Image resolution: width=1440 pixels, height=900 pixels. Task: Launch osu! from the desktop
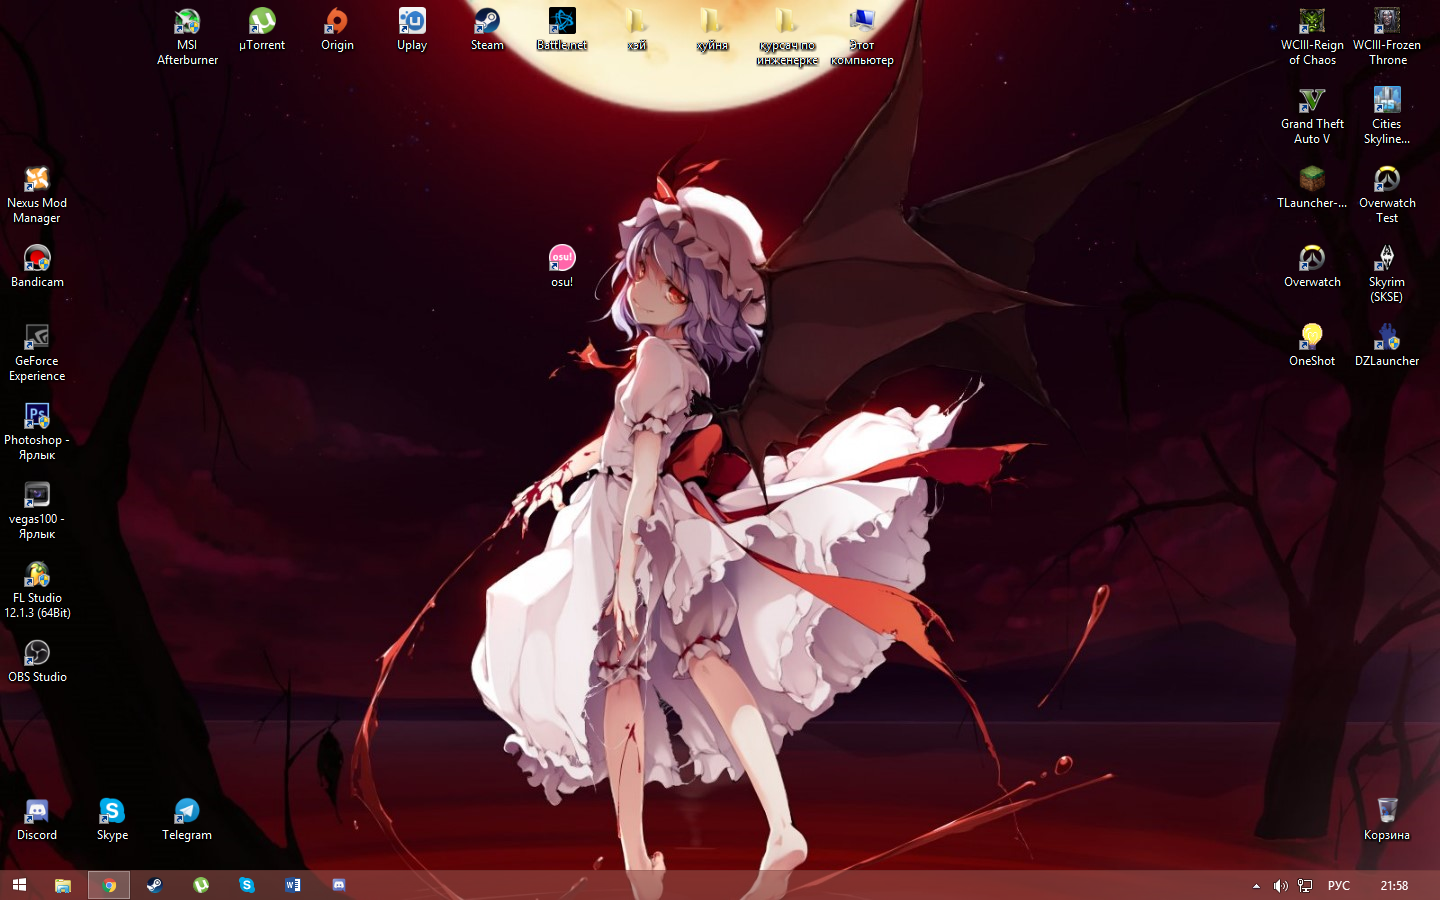coord(562,266)
